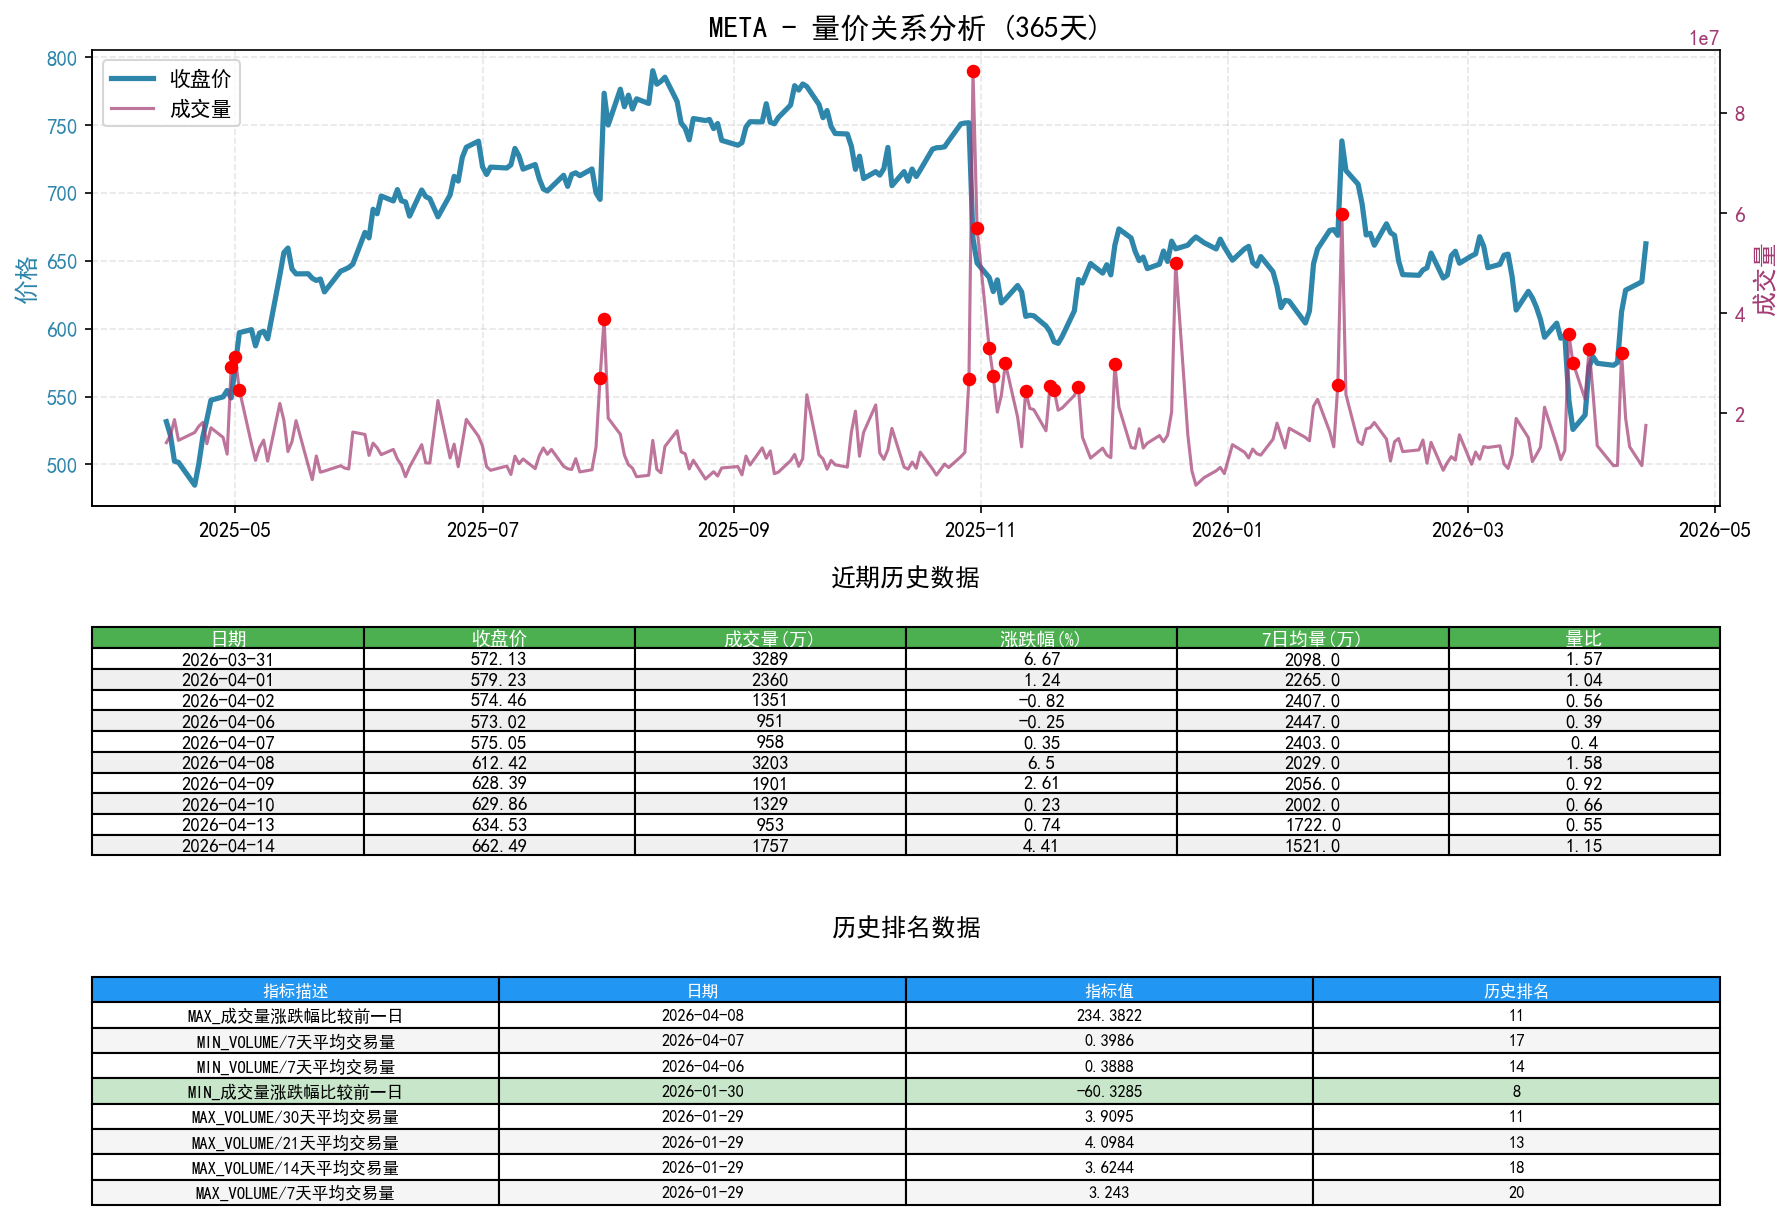
Task: Click the 量比 column header
Action: 1584,638
